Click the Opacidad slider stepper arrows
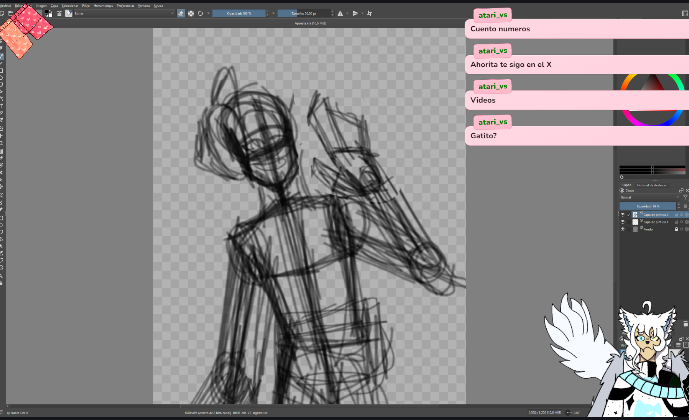The width and height of the screenshot is (689, 420). pyautogui.click(x=268, y=14)
